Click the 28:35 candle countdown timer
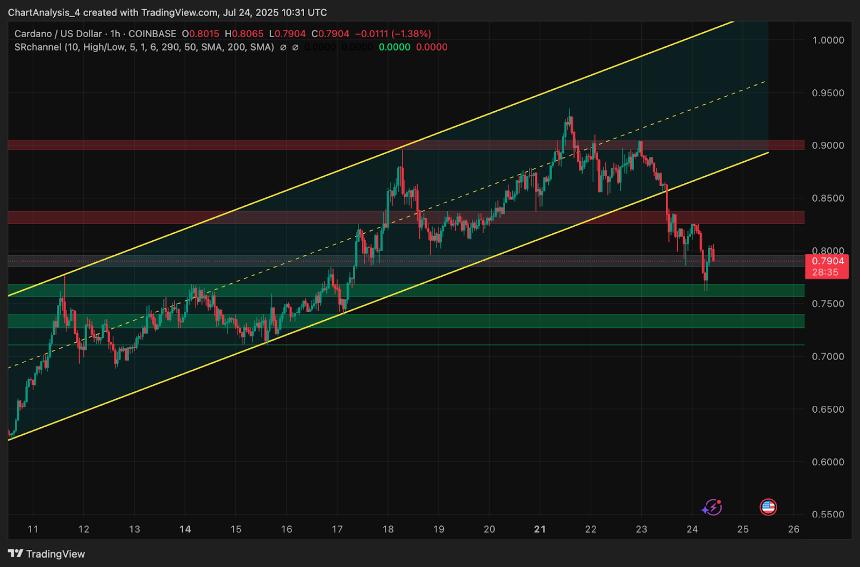This screenshot has height=567, width=860. 828,272
